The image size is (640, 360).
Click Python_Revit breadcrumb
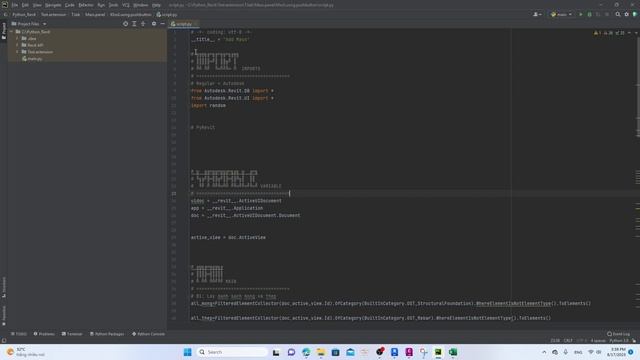pyautogui.click(x=24, y=15)
